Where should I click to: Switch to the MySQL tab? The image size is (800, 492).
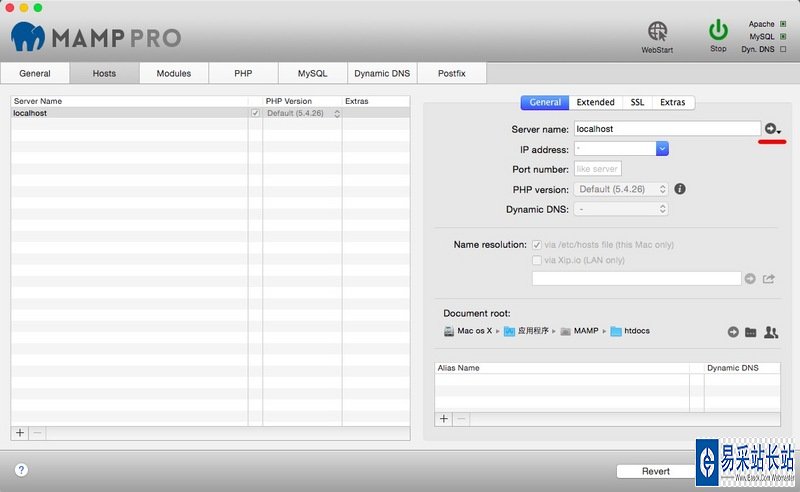pos(312,73)
